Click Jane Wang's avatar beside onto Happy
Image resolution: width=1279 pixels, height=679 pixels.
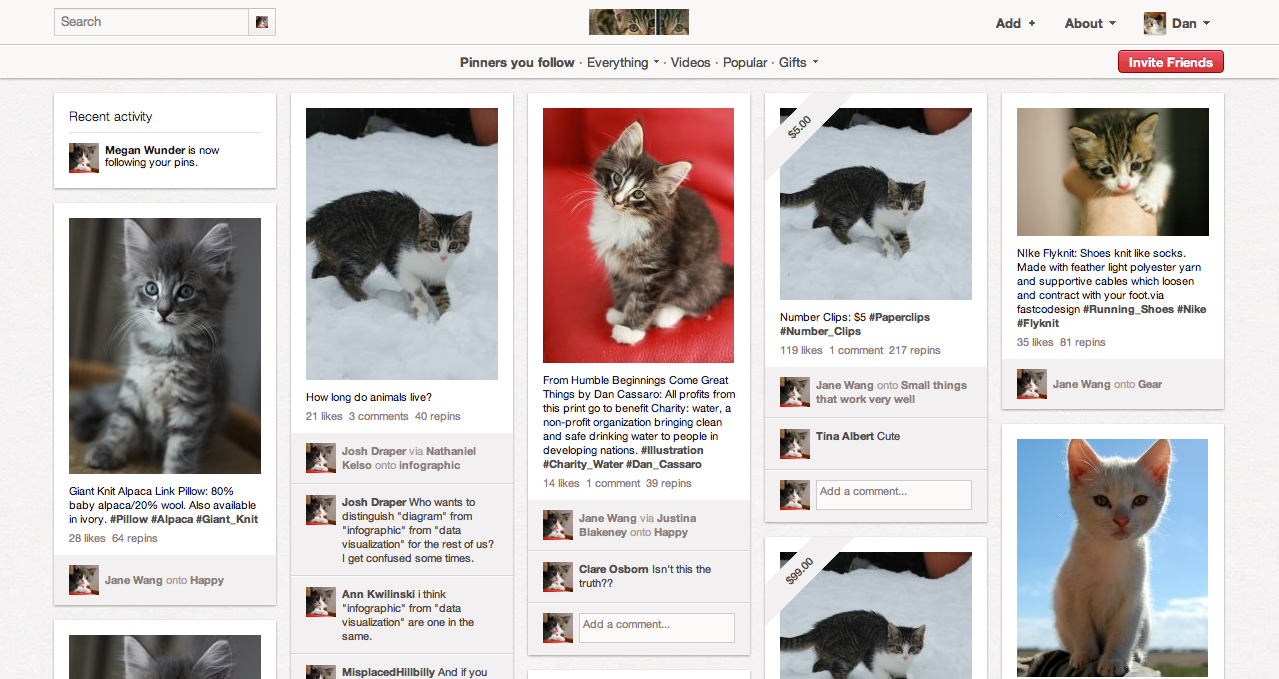click(x=84, y=580)
